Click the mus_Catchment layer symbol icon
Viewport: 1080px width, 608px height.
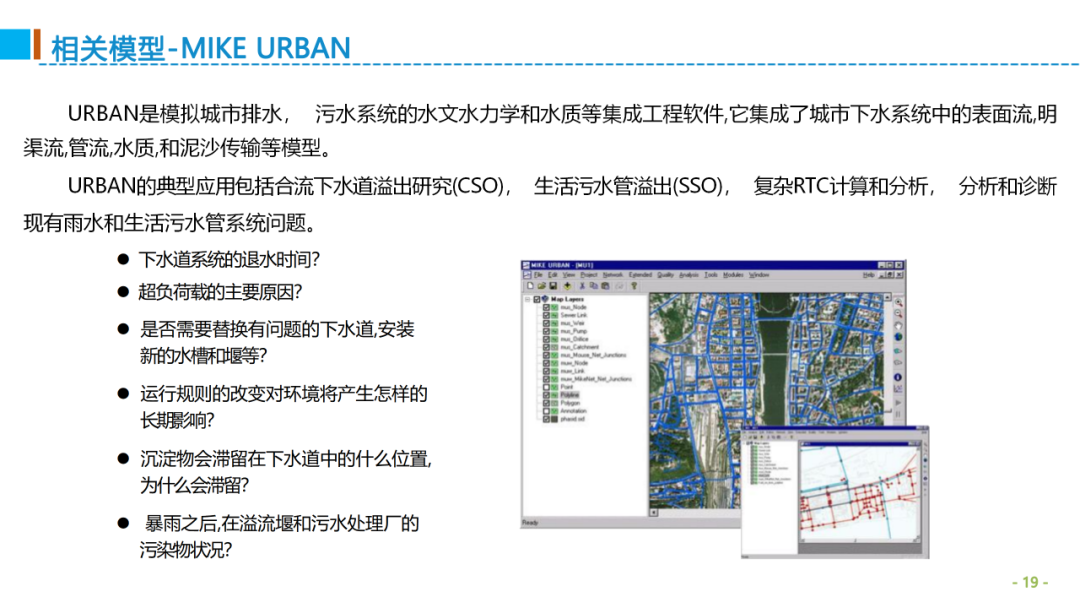coord(554,347)
